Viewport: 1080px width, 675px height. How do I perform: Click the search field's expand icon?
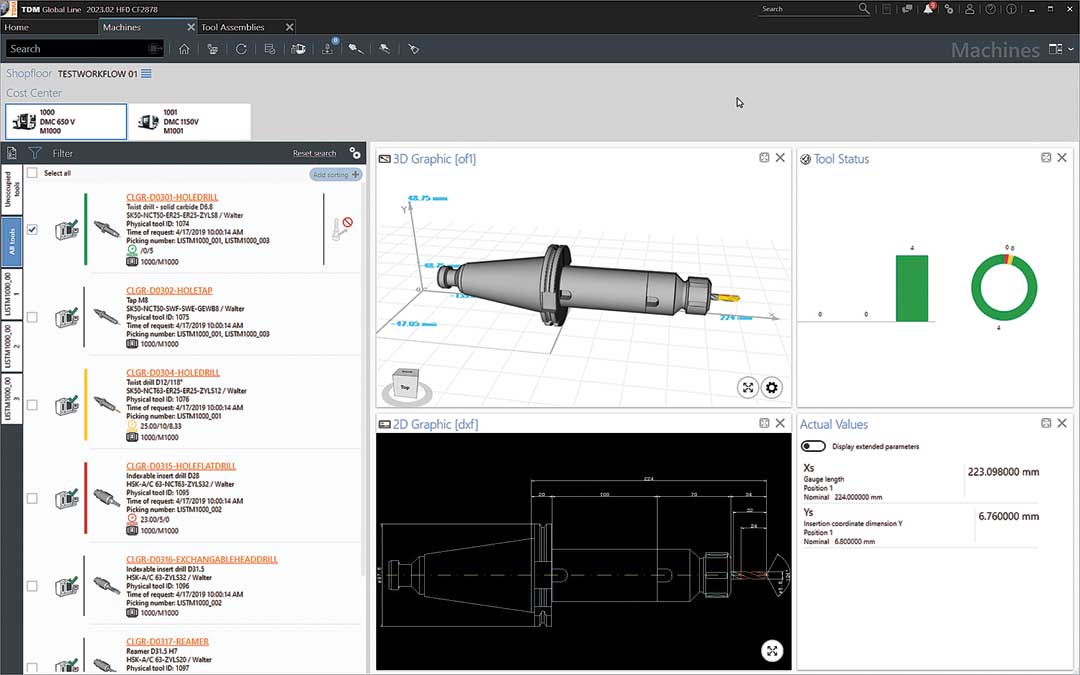[x=156, y=48]
